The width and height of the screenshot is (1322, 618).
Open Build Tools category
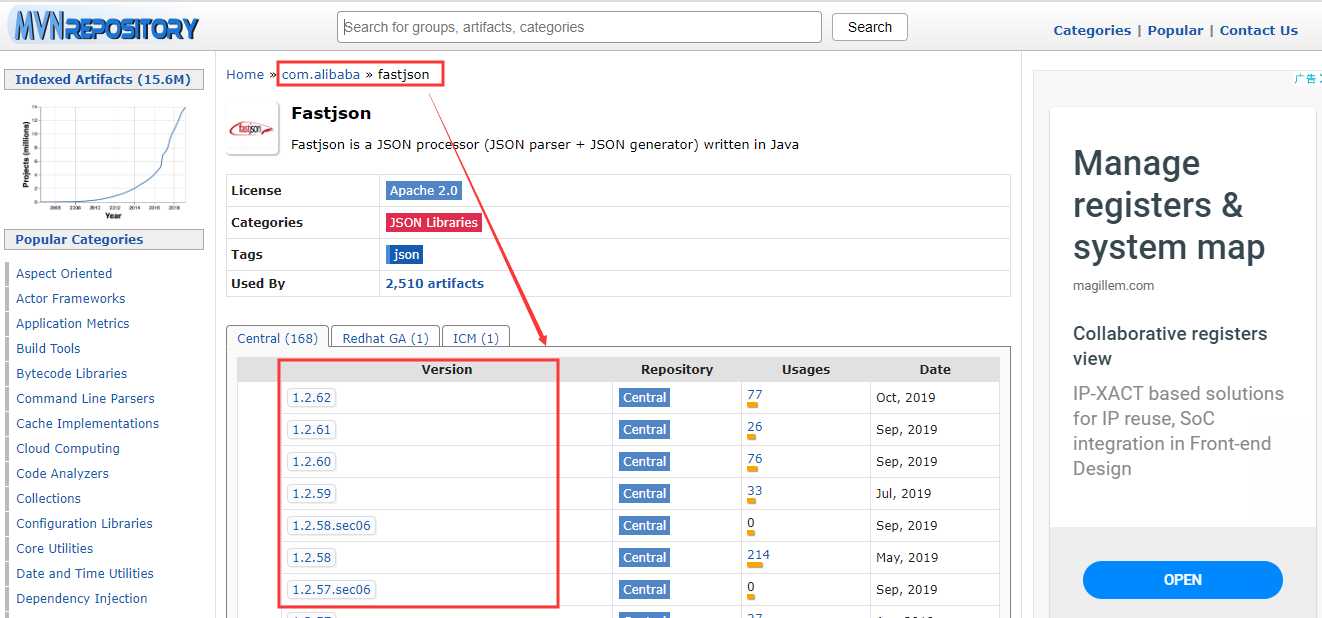(48, 348)
